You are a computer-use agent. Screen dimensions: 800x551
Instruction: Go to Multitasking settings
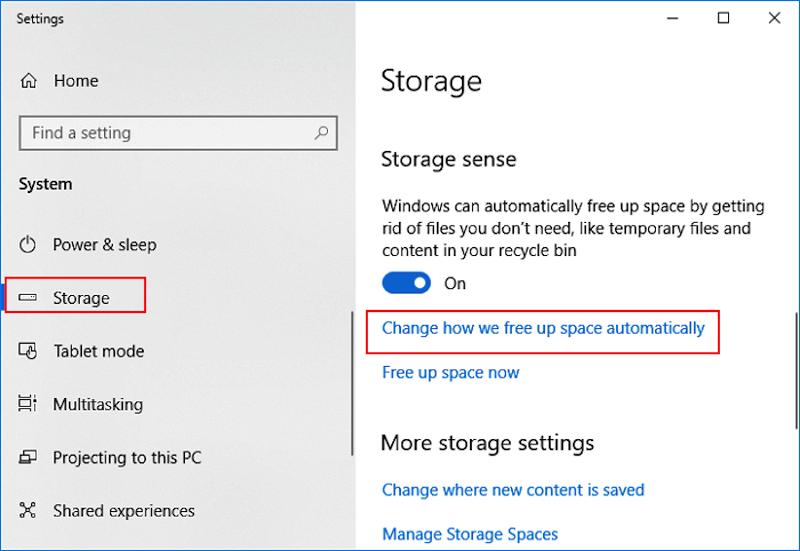[97, 404]
